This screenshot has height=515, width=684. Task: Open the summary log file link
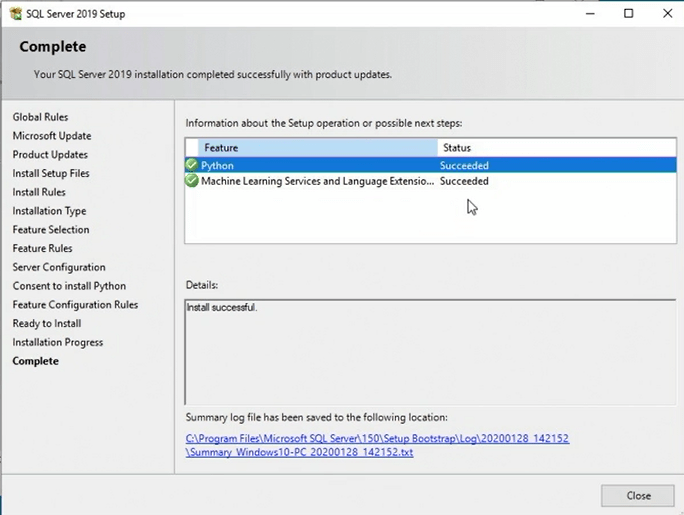coord(377,445)
